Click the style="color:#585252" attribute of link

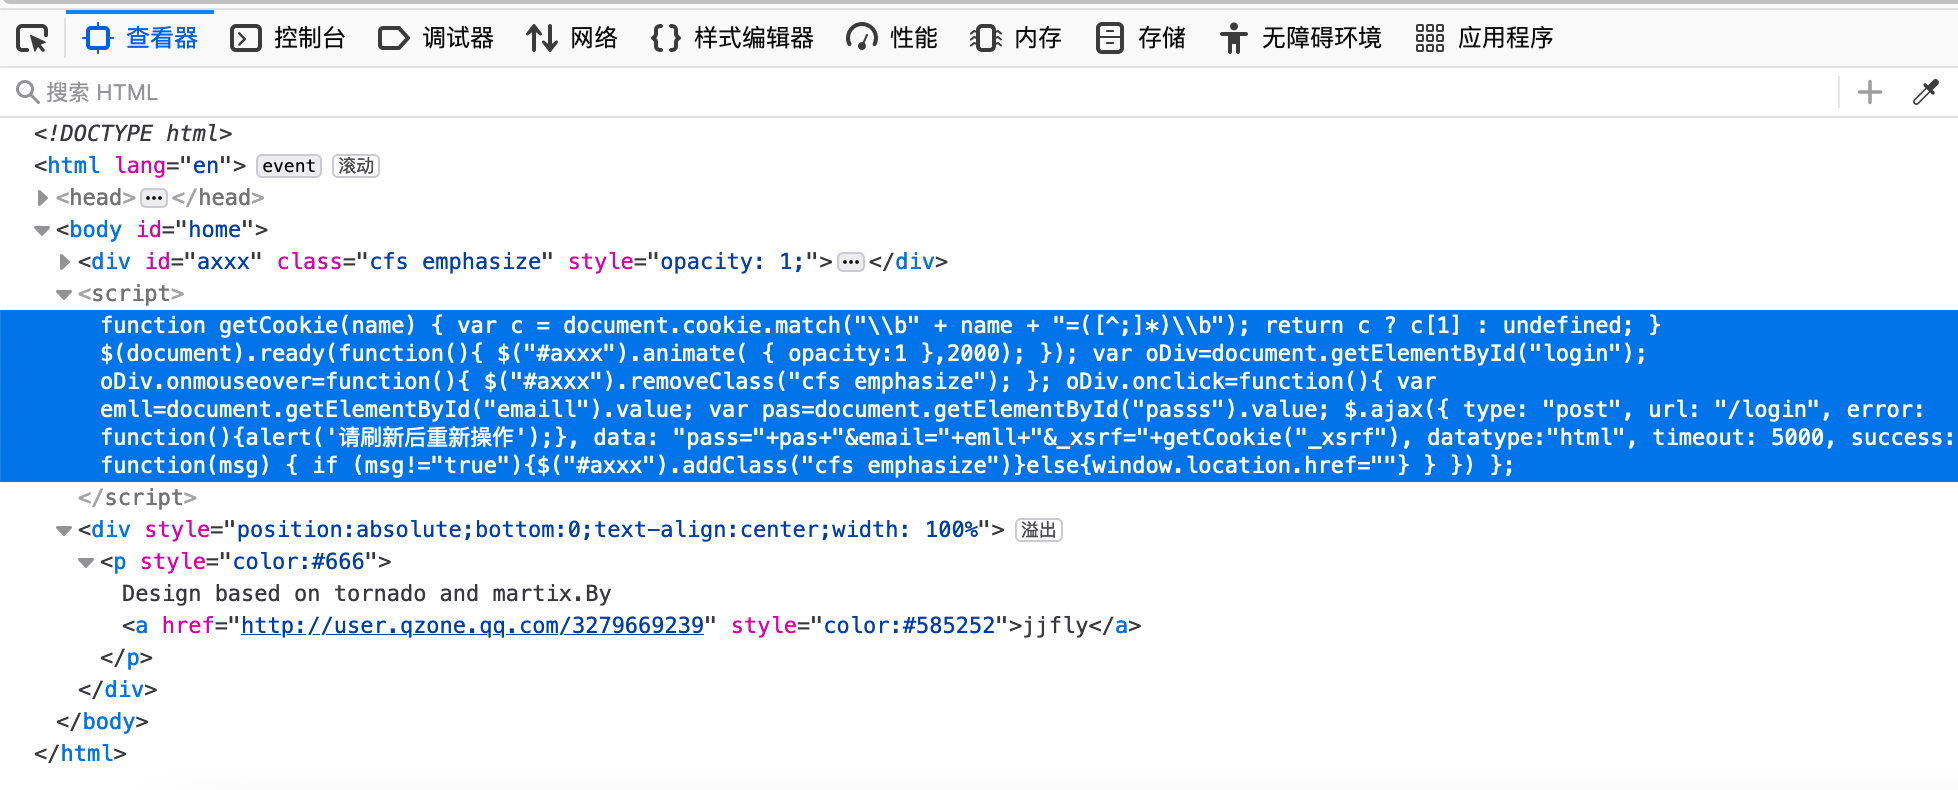click(x=870, y=626)
